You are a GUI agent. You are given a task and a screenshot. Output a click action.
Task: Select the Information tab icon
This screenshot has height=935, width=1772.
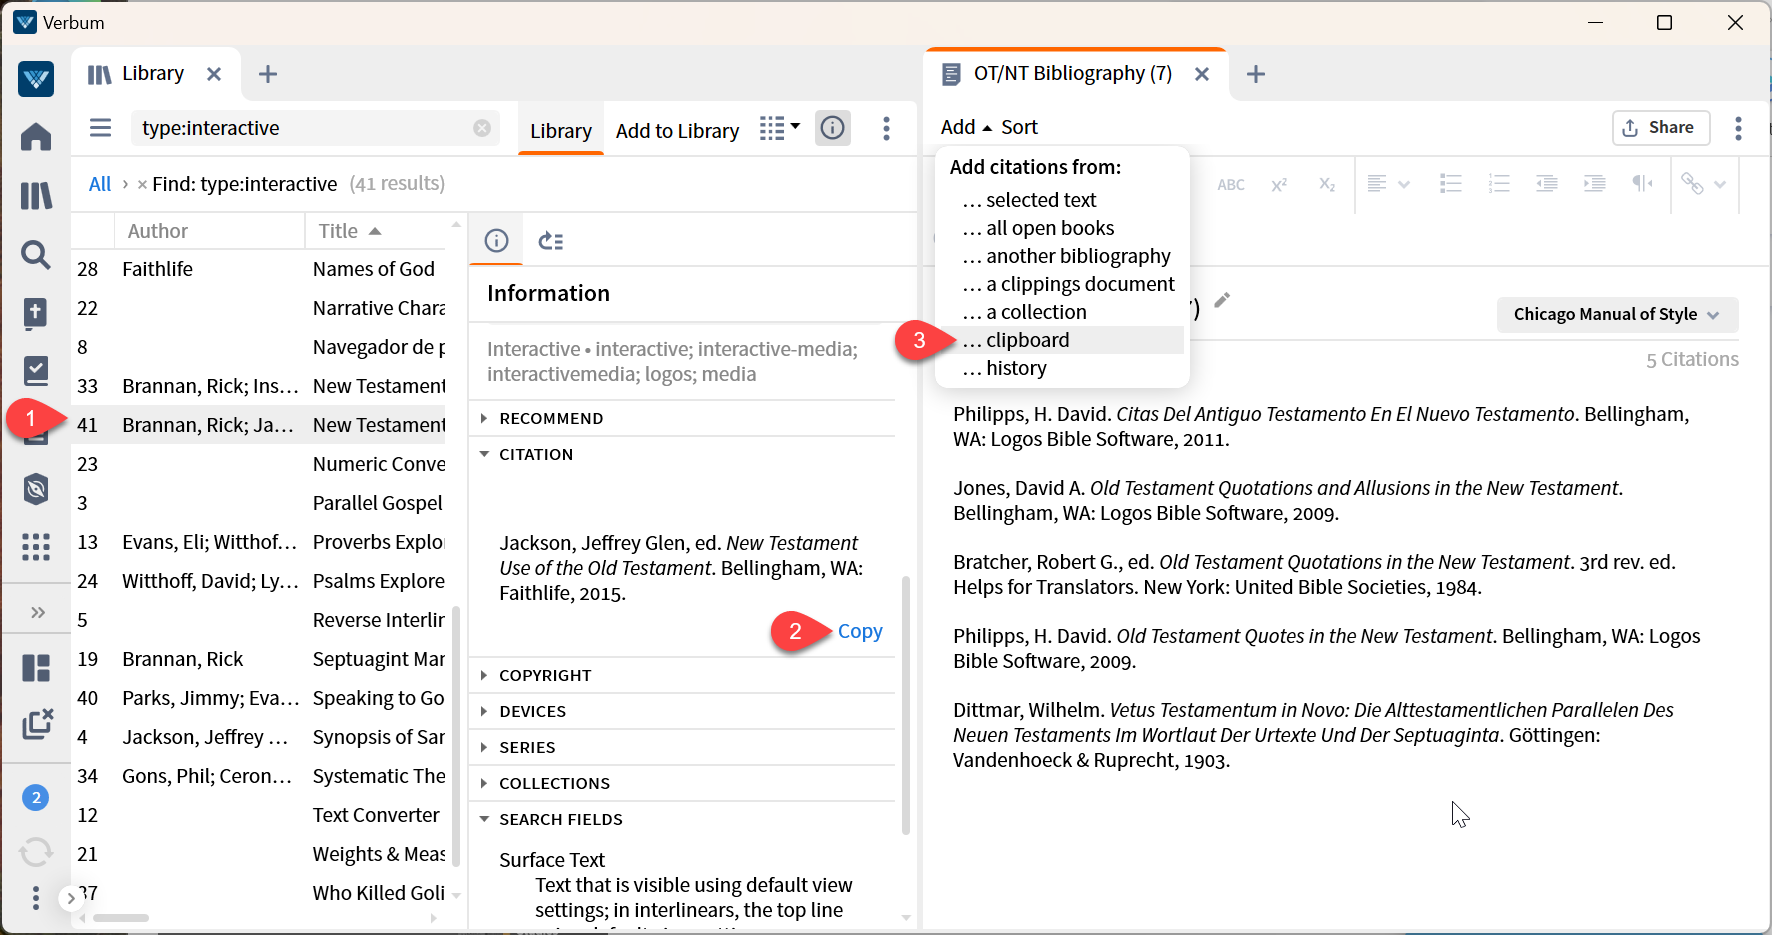[497, 241]
